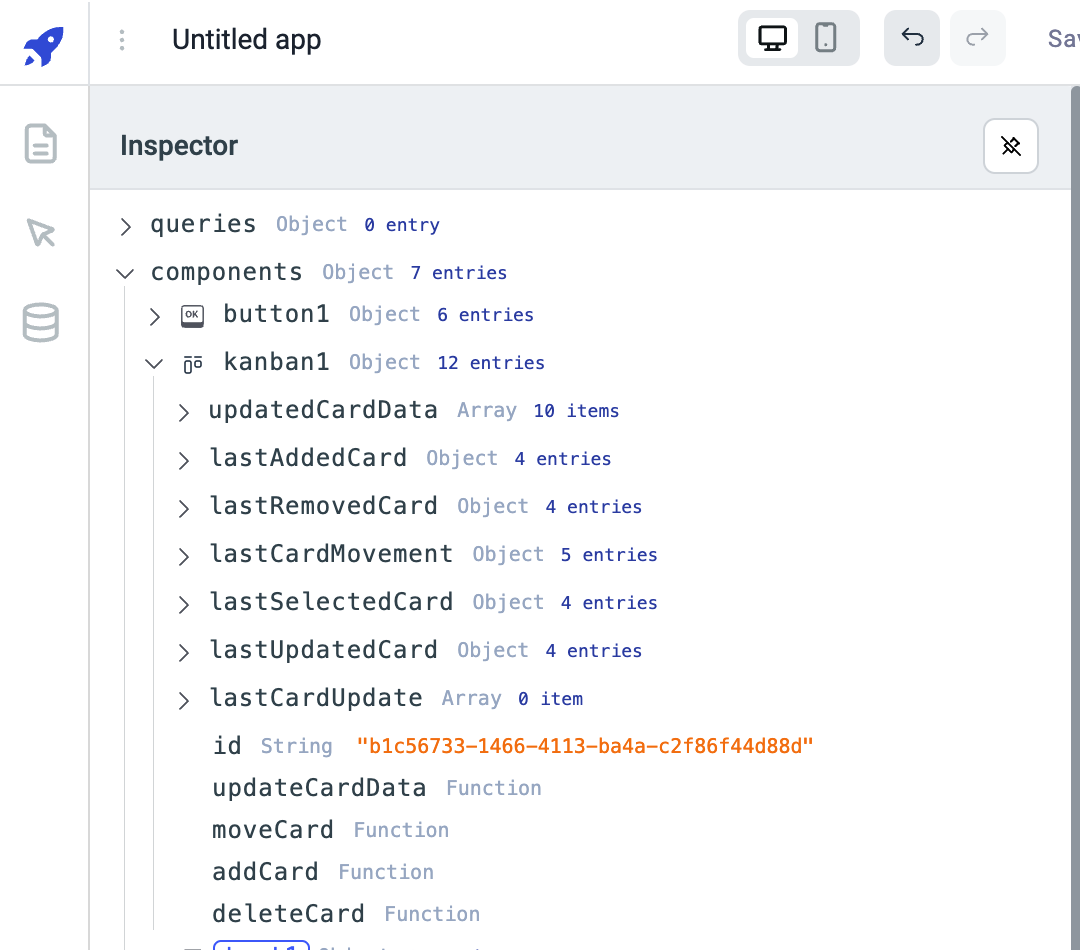Click the undo arrow button

click(x=912, y=38)
